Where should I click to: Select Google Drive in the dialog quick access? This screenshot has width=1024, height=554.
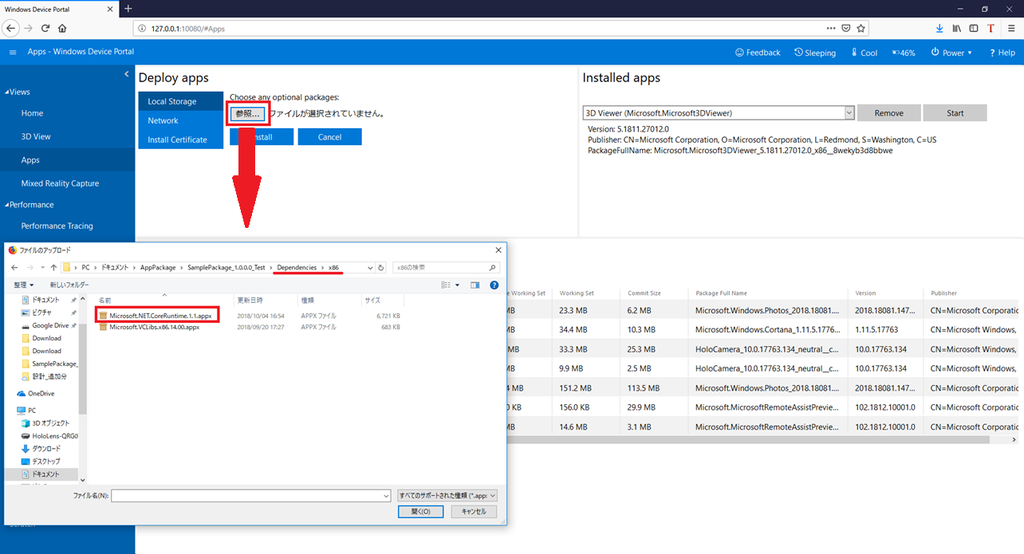click(48, 325)
